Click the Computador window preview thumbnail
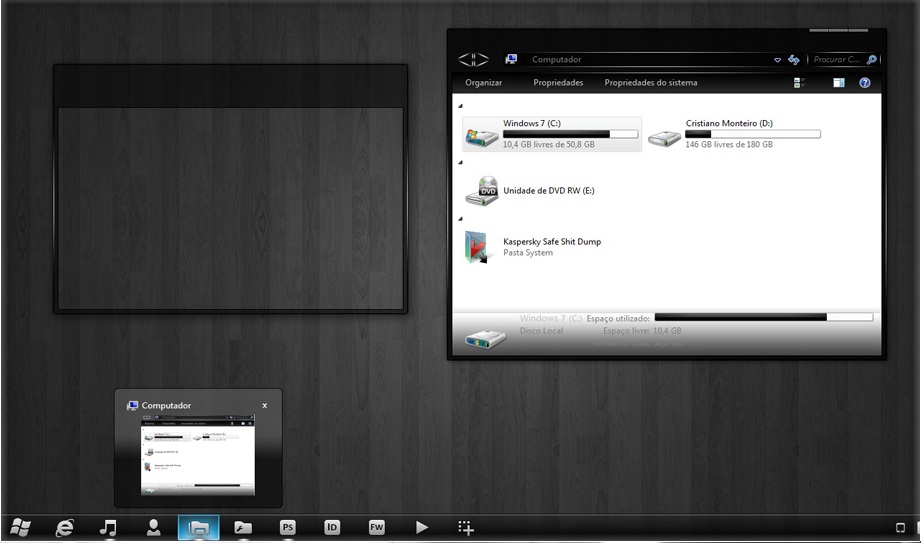Image resolution: width=921 pixels, height=543 pixels. [x=198, y=455]
